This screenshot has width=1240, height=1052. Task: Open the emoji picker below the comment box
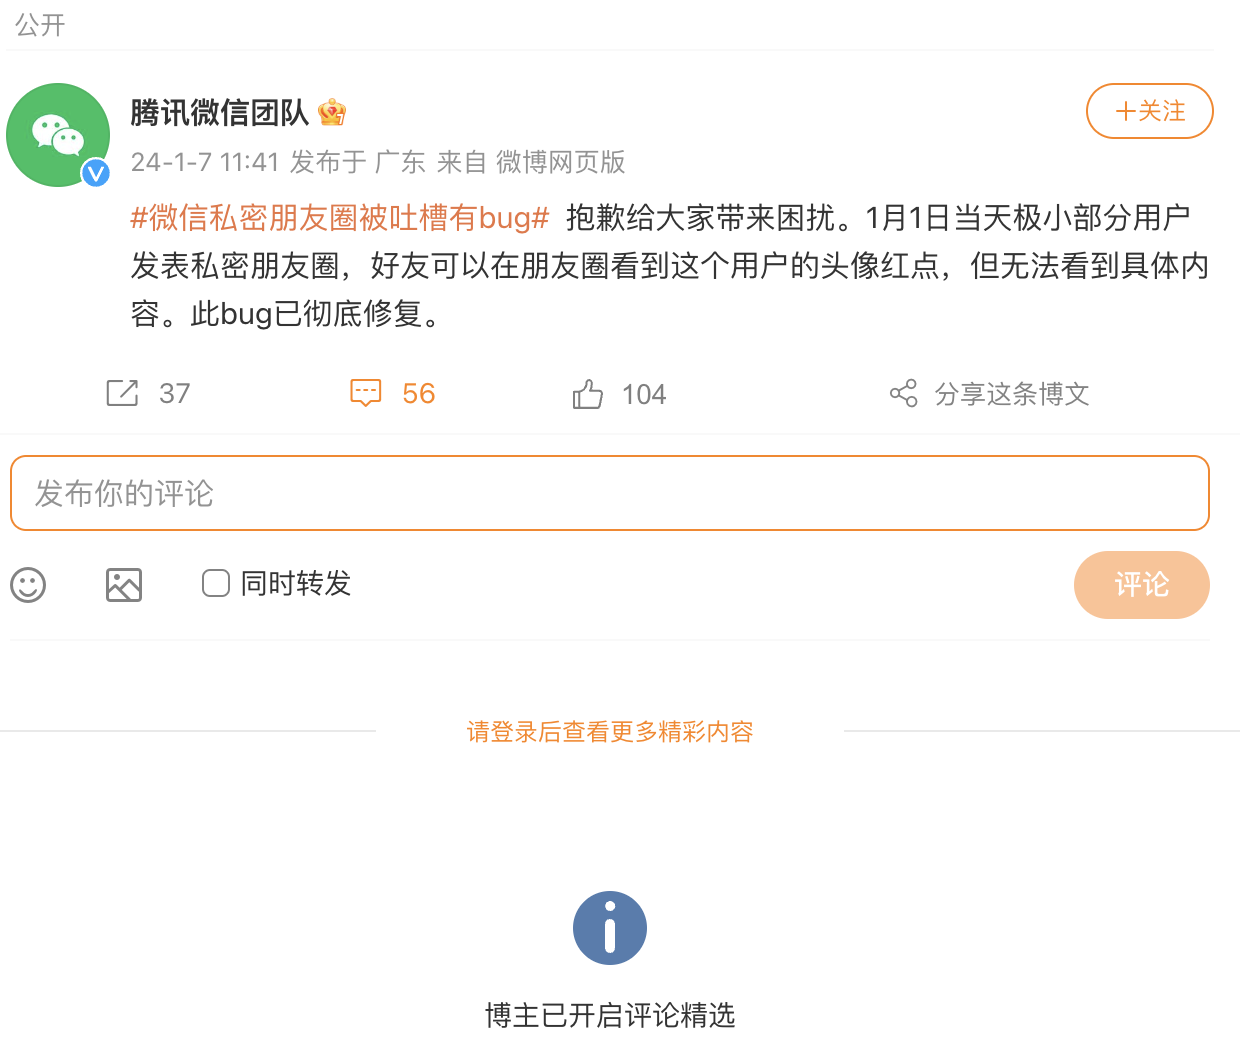28,585
